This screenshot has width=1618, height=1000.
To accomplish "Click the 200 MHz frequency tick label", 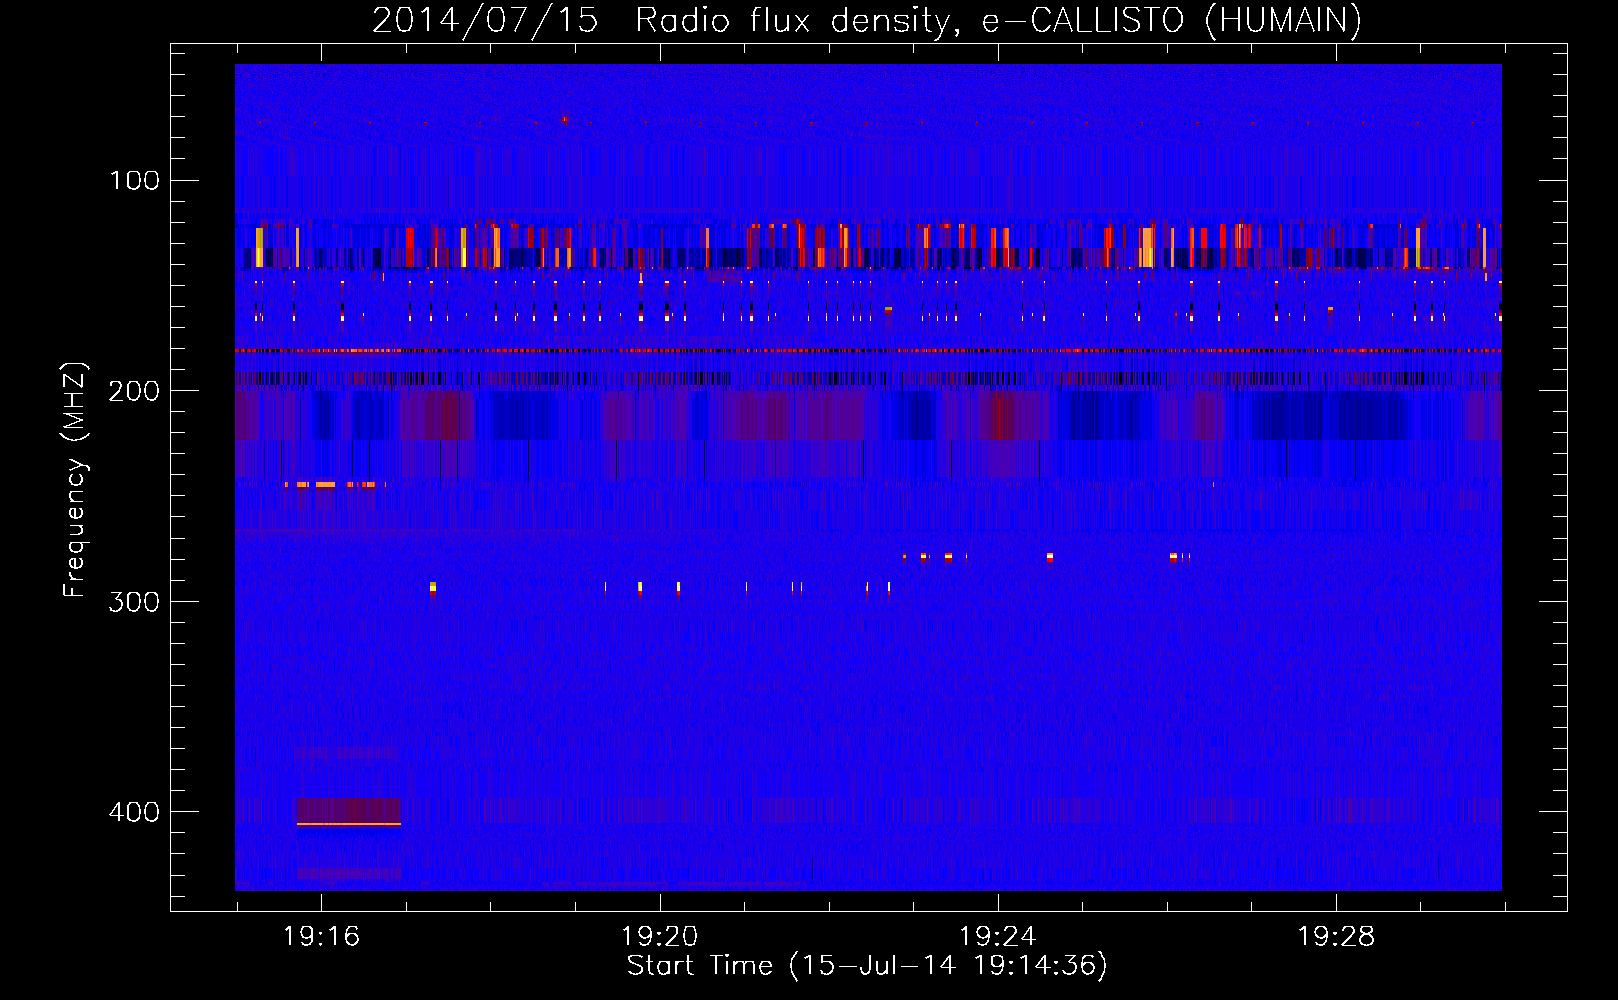I will (x=134, y=391).
